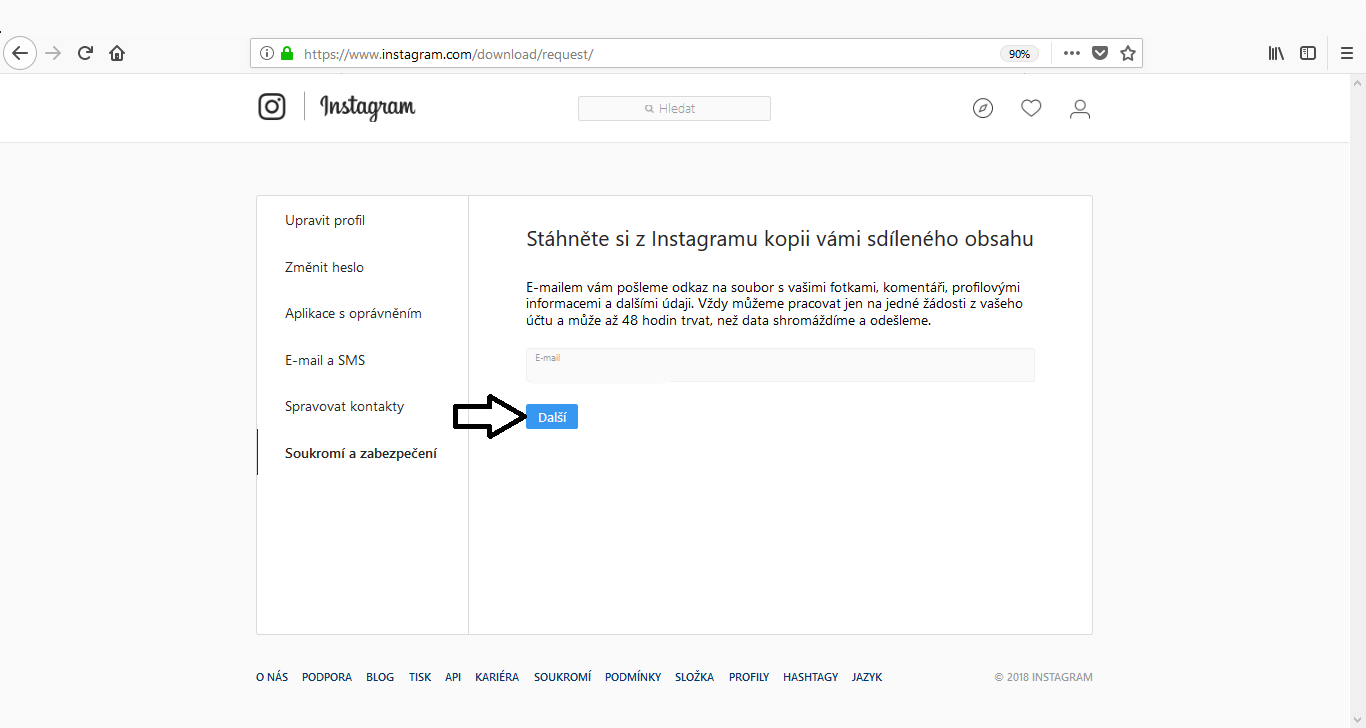1366x728 pixels.
Task: Open the PODMÍNKY footer link
Action: (x=633, y=677)
